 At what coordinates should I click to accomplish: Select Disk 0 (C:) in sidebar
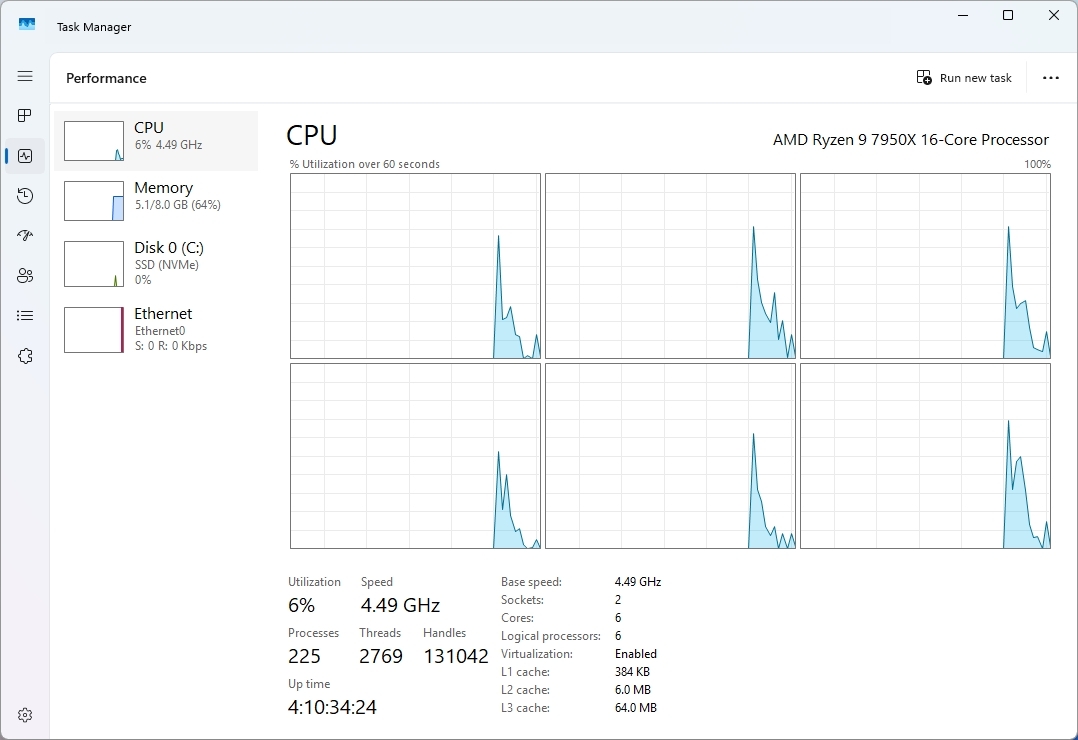pos(156,263)
